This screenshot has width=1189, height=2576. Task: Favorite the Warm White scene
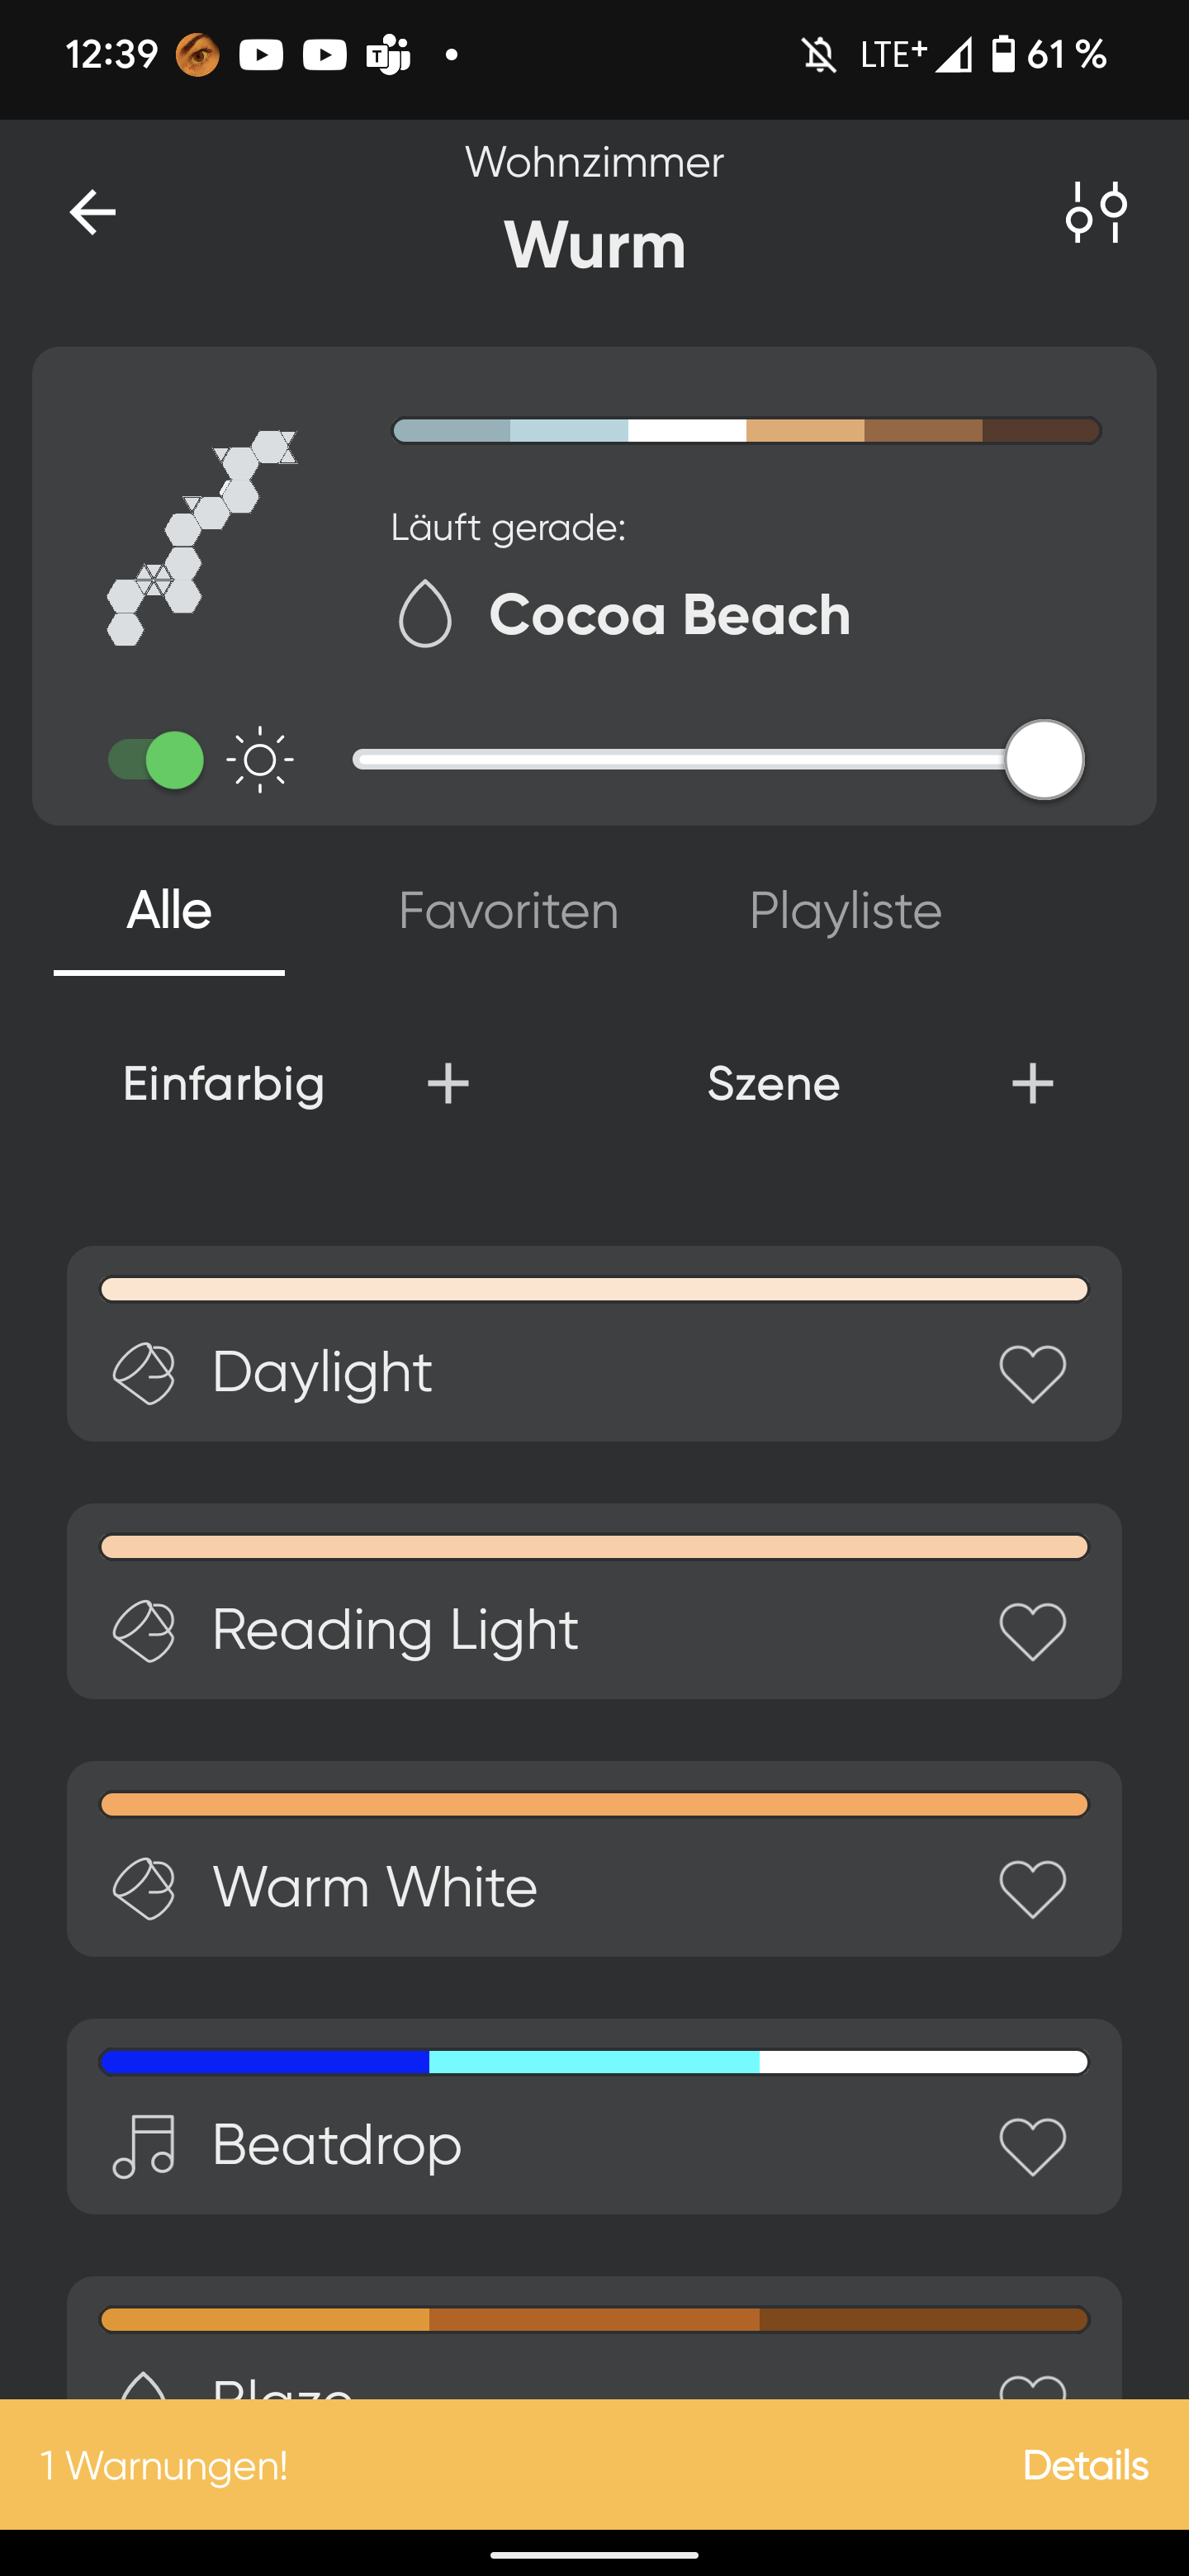[1032, 1888]
